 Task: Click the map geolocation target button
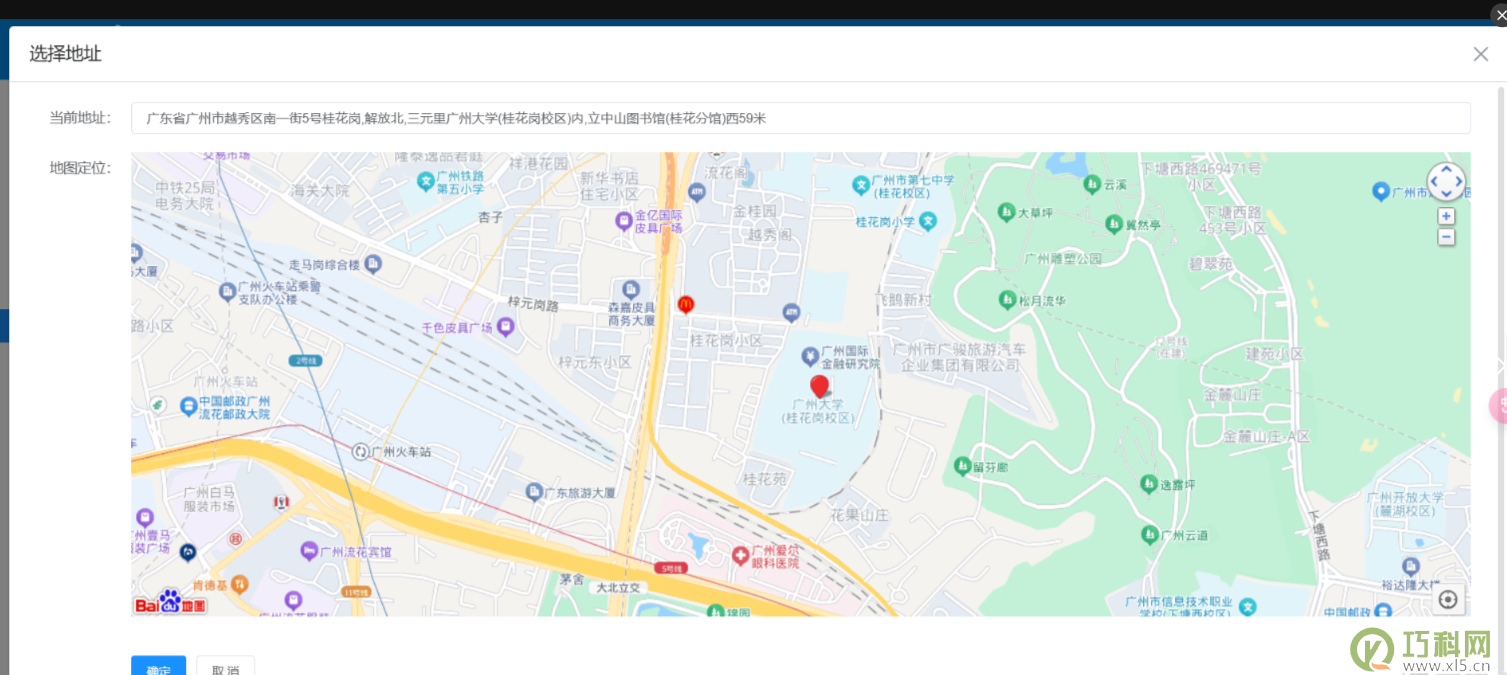point(1448,599)
